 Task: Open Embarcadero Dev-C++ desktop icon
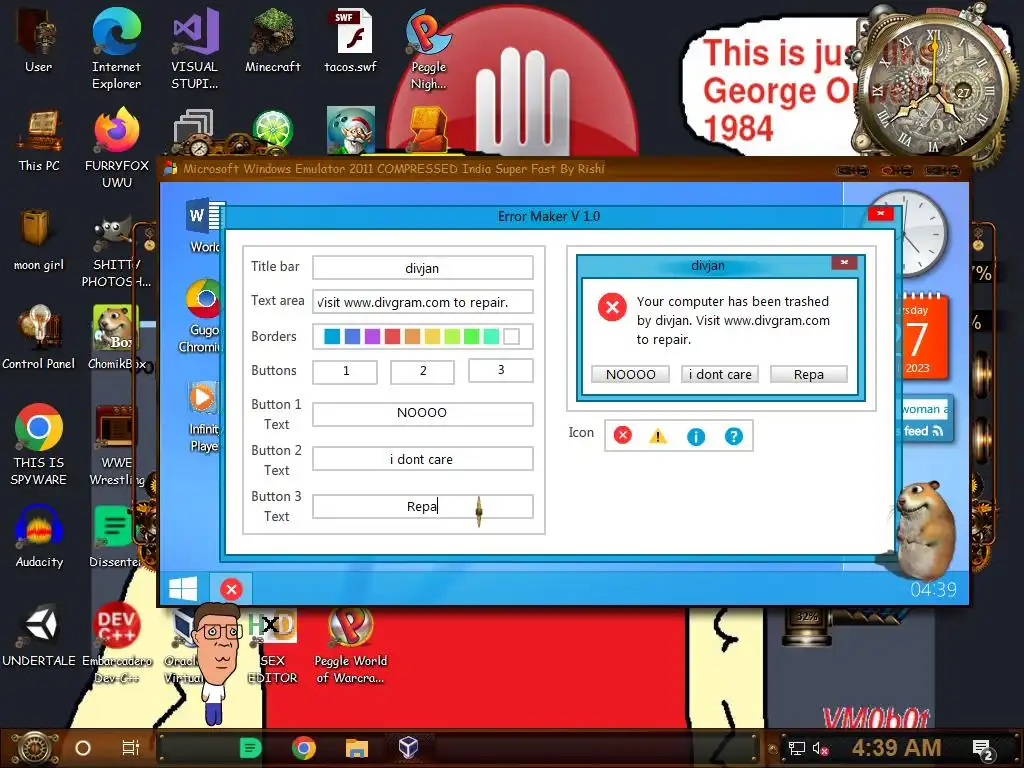click(x=116, y=643)
